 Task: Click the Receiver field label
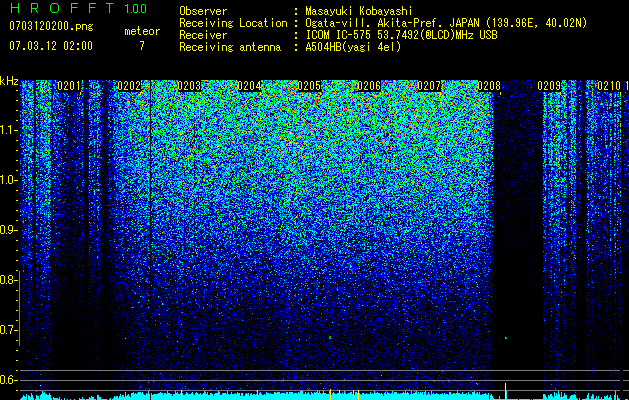click(x=203, y=35)
